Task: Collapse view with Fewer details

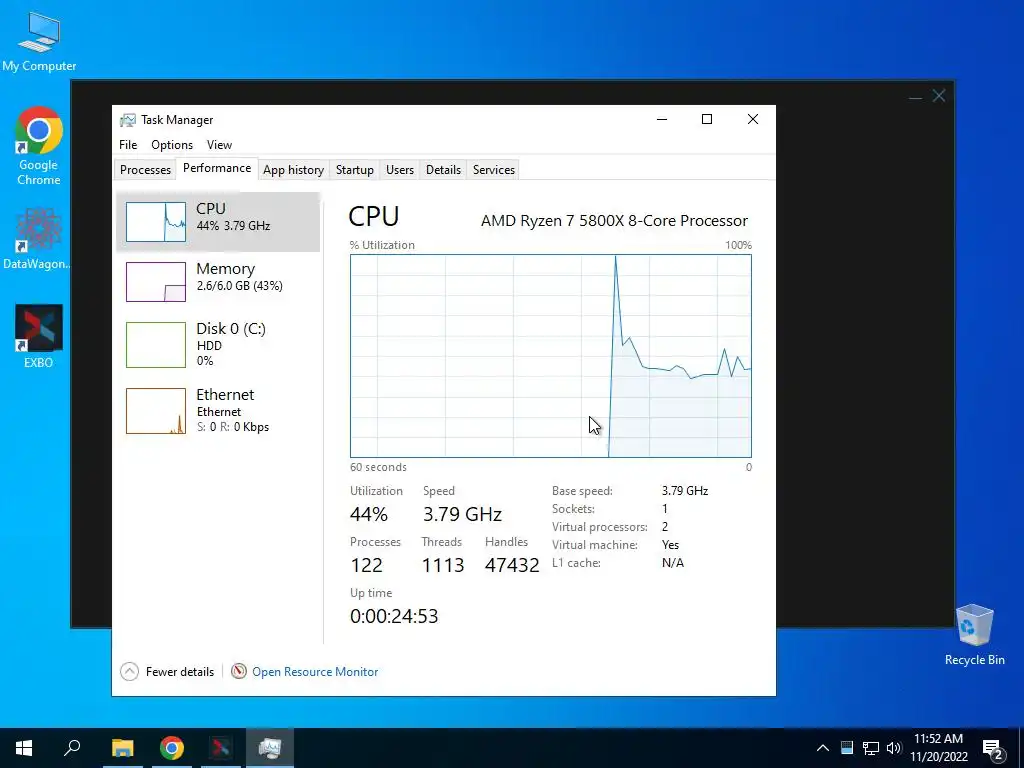Action: point(167,672)
